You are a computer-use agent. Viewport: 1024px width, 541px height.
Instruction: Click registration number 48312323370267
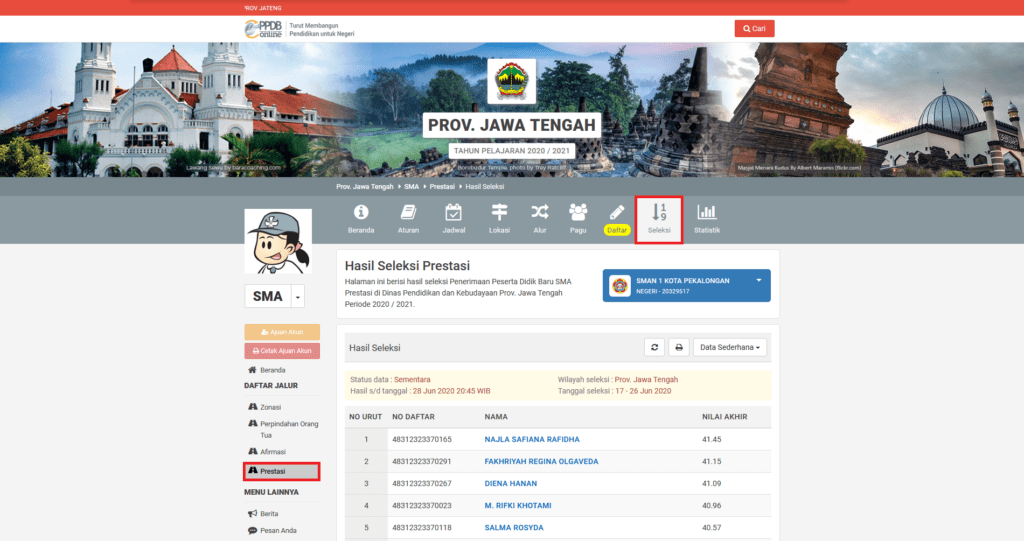422,484
